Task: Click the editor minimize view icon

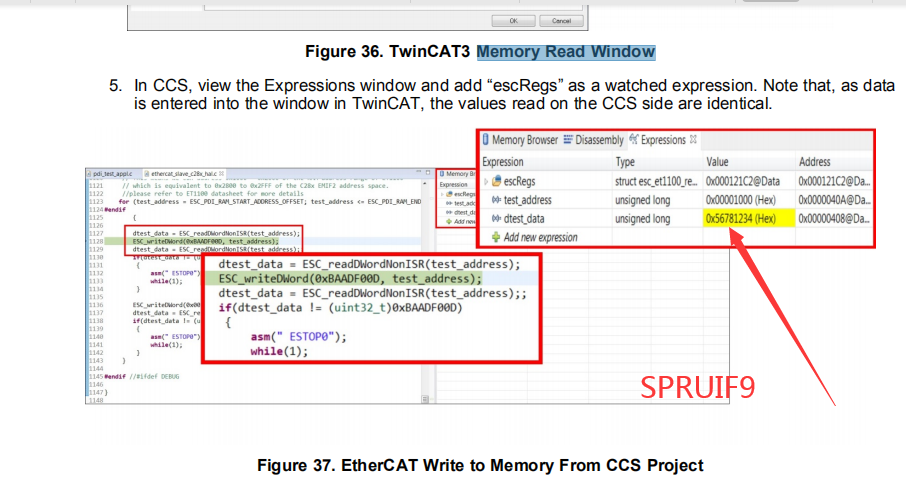Action: [x=419, y=172]
